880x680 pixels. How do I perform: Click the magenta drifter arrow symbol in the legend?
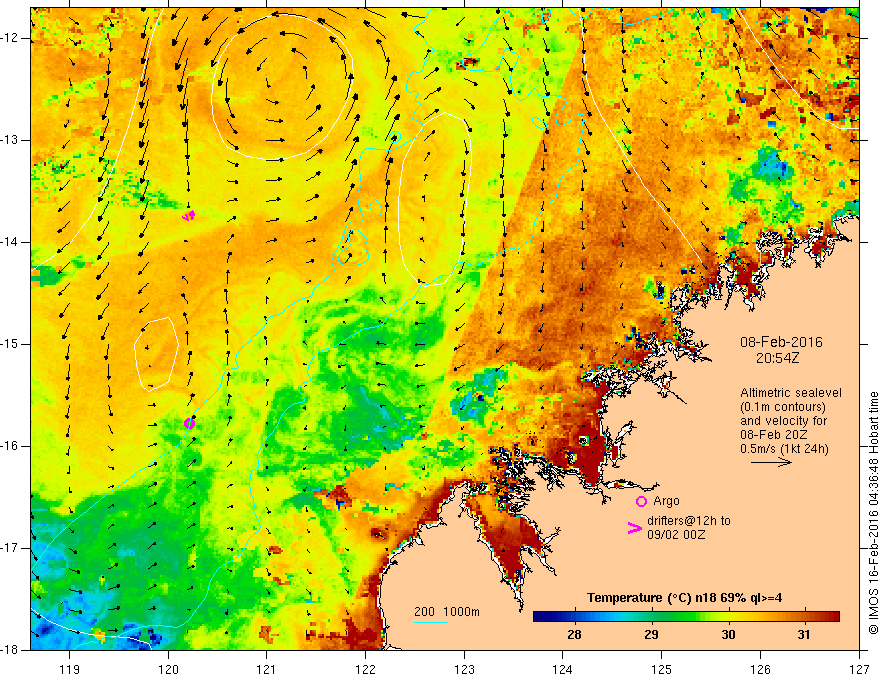point(634,528)
